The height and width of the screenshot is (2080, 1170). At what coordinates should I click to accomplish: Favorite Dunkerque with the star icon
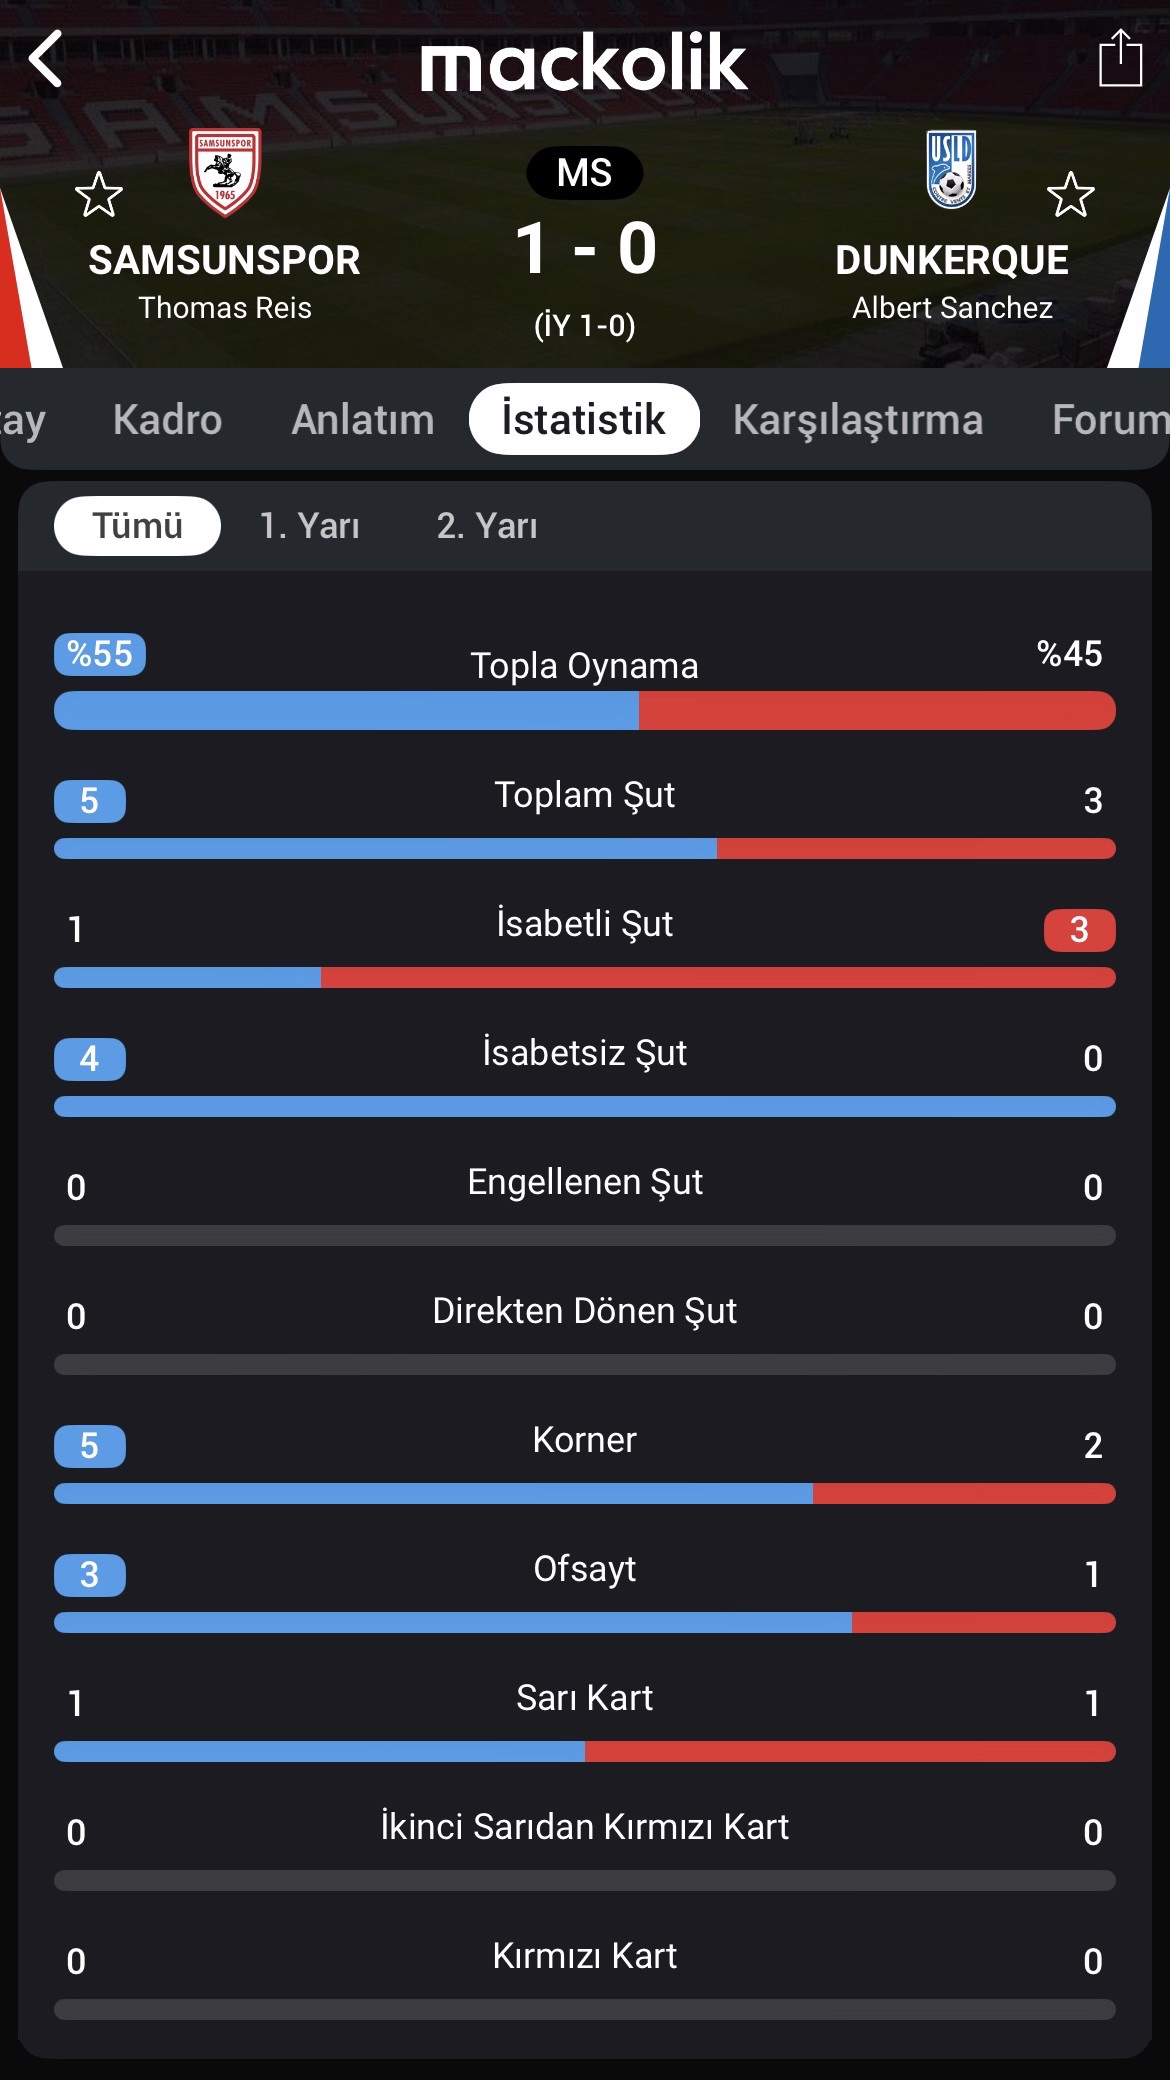[1071, 194]
